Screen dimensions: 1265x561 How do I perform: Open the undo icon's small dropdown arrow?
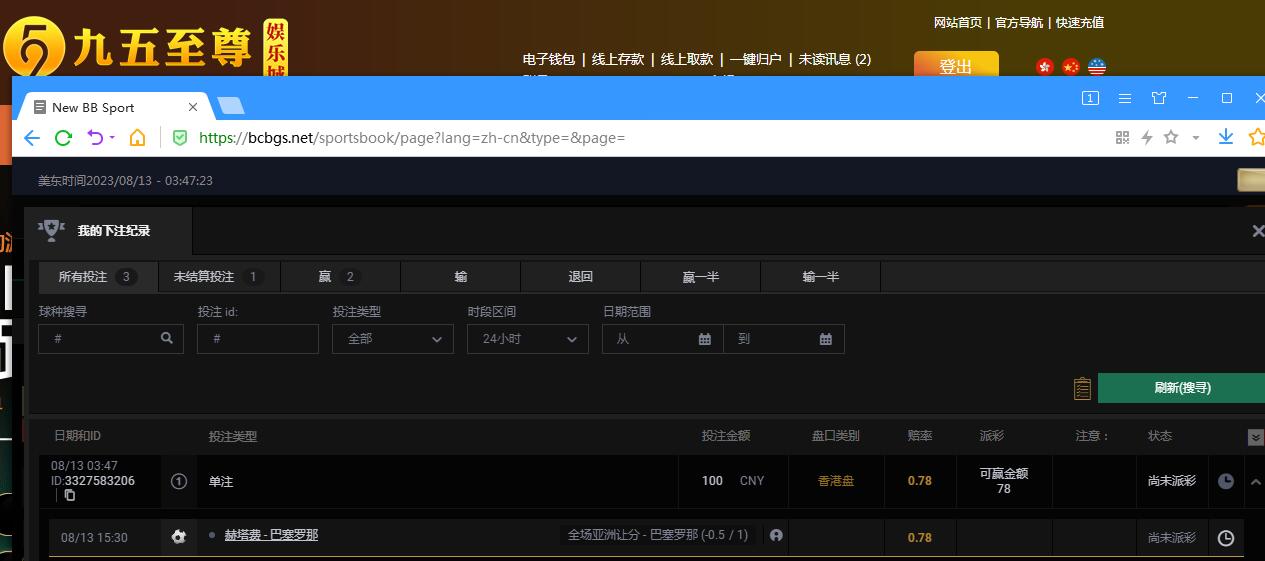[x=112, y=138]
